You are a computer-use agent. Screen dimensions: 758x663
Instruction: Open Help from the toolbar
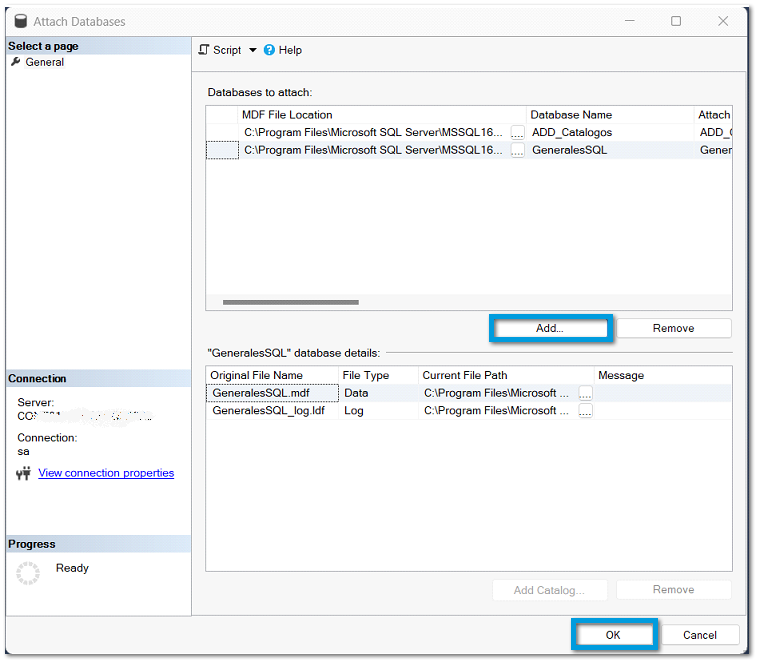pos(282,50)
